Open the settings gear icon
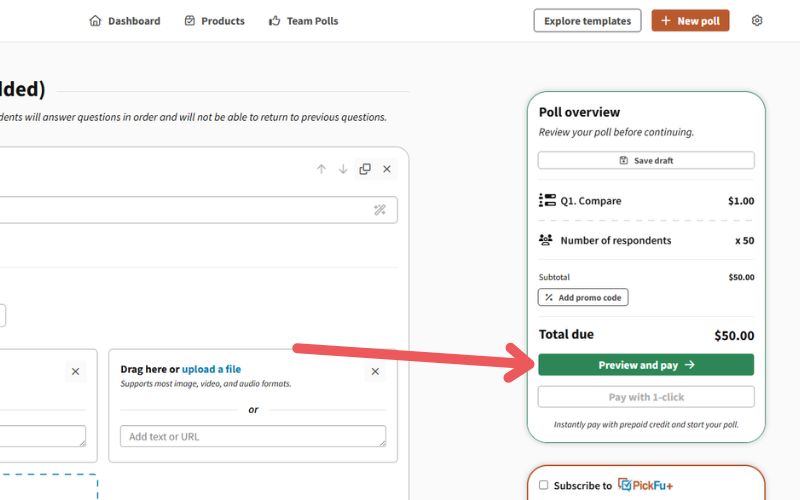Viewport: 800px width, 500px height. (x=757, y=20)
